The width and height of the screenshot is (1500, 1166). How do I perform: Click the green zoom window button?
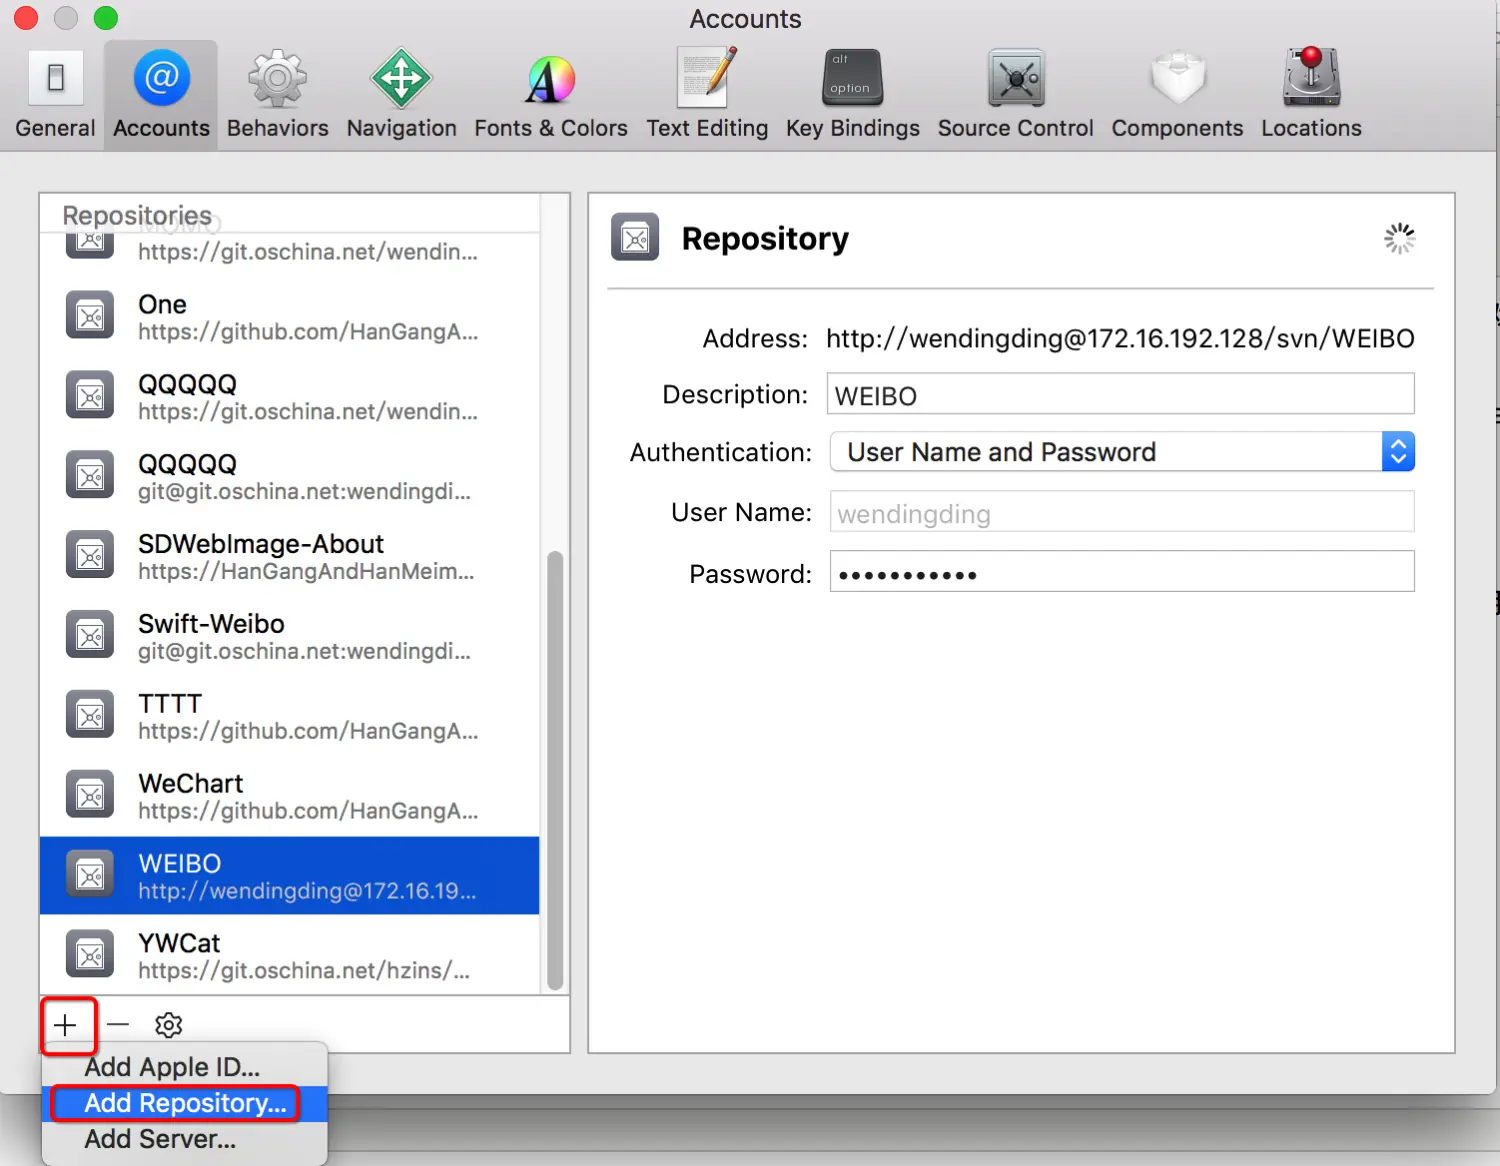click(105, 18)
